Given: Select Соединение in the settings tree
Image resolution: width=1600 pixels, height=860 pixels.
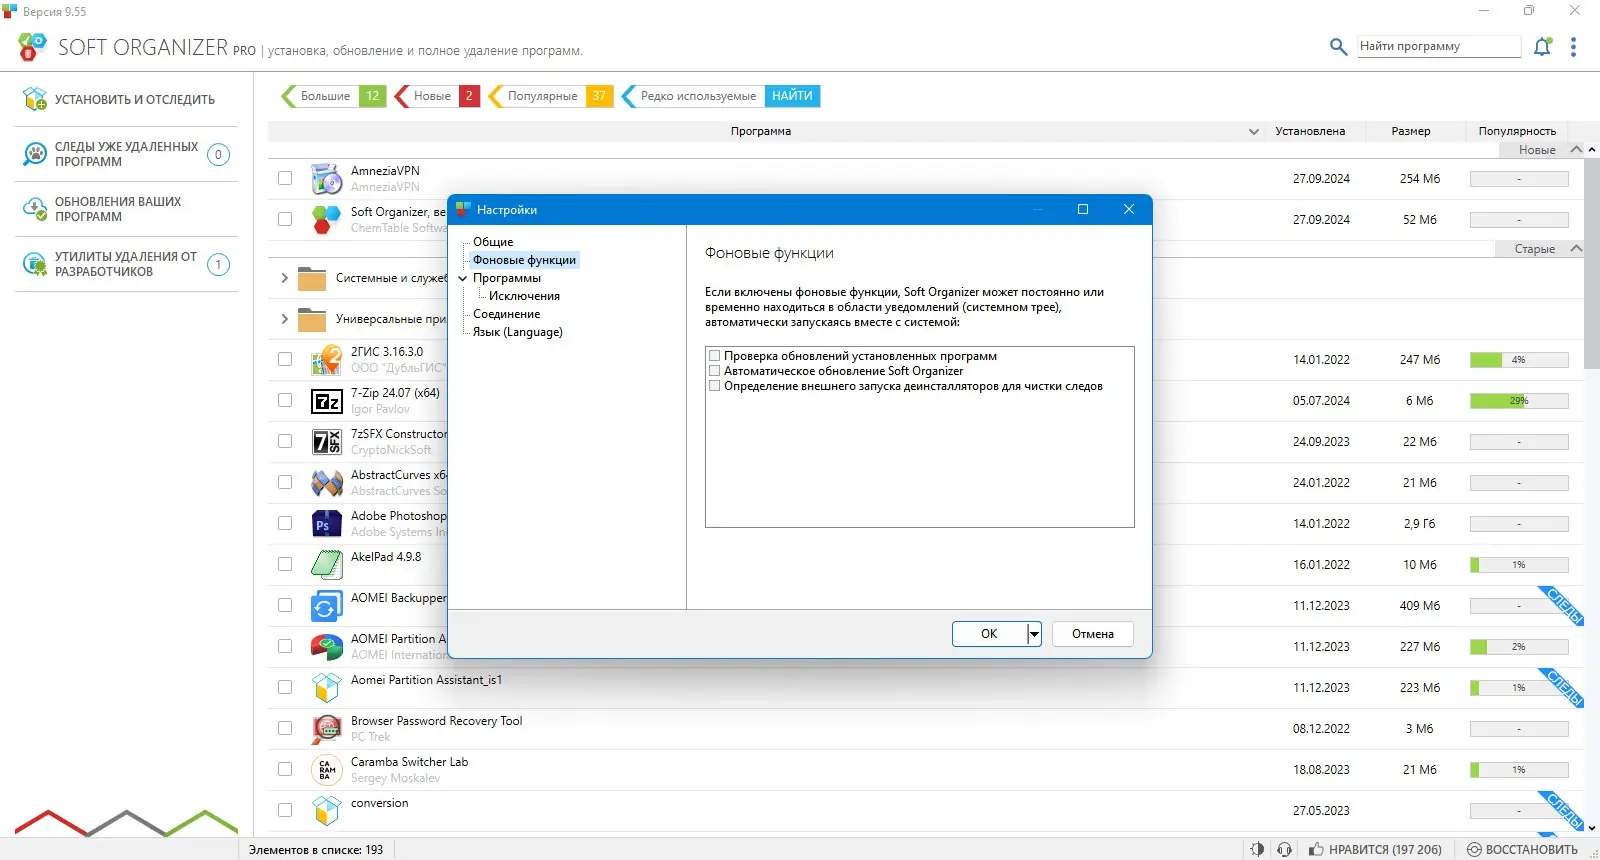Looking at the screenshot, I should click(506, 314).
